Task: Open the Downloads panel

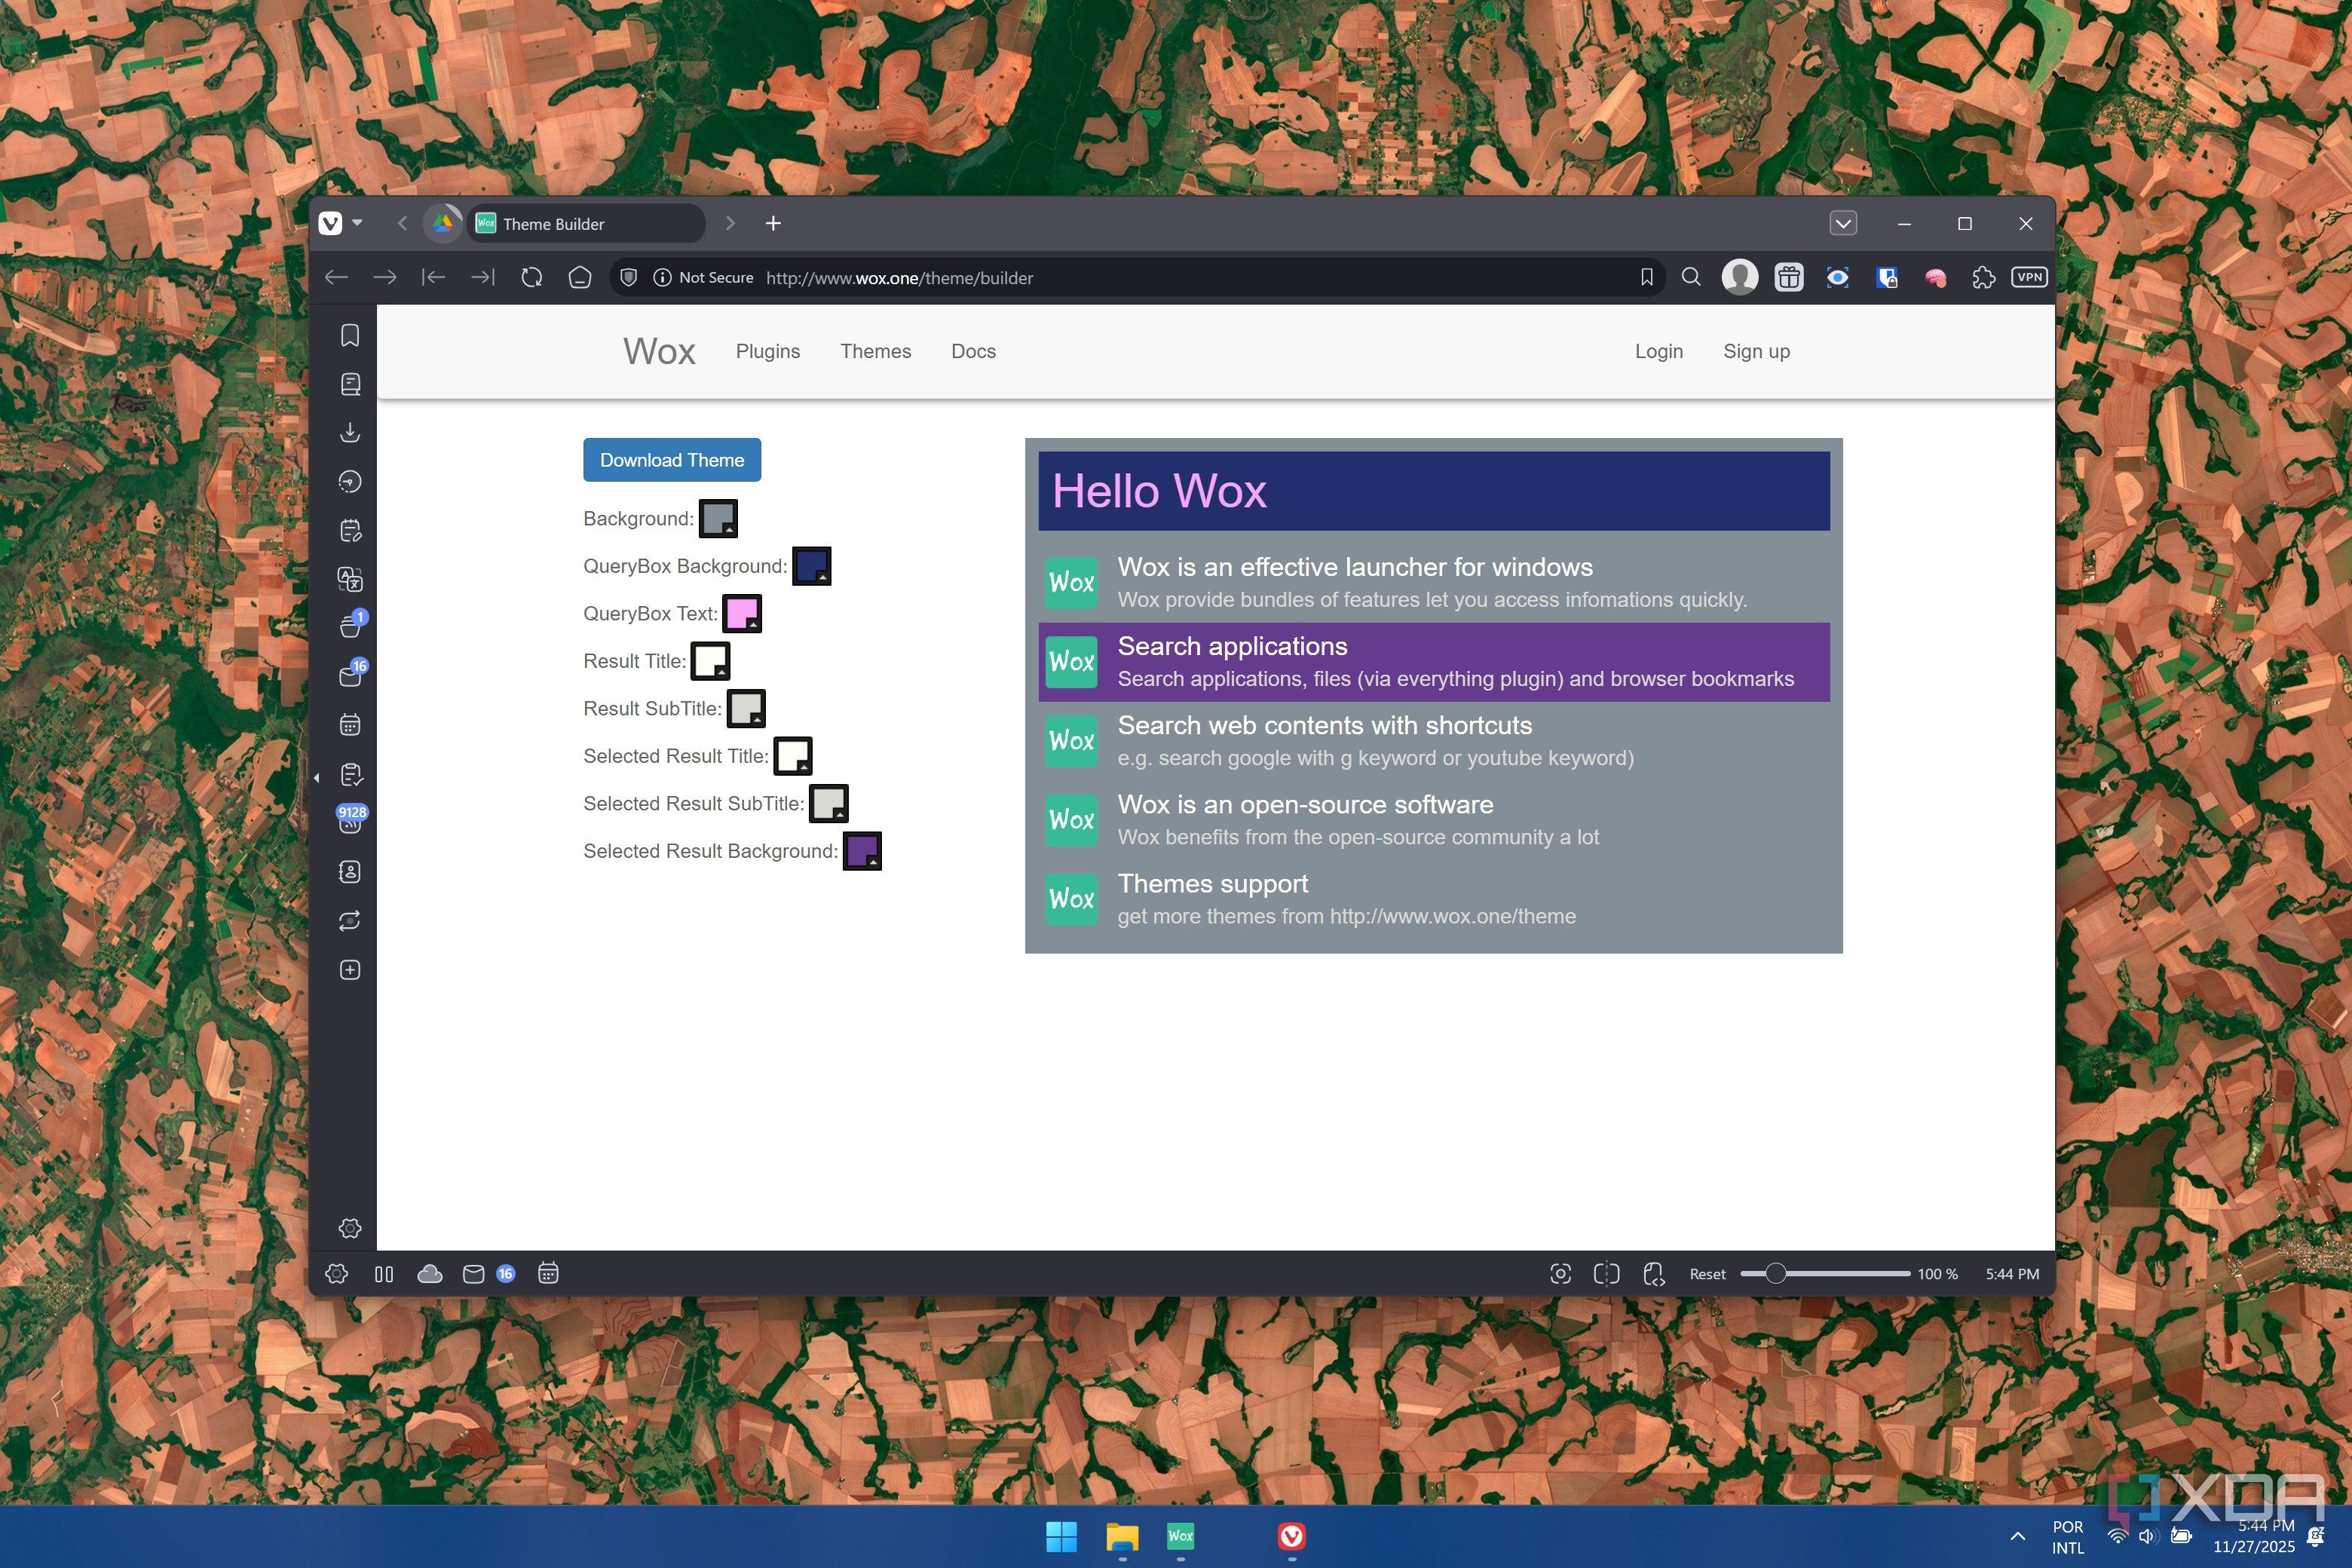Action: tap(350, 432)
